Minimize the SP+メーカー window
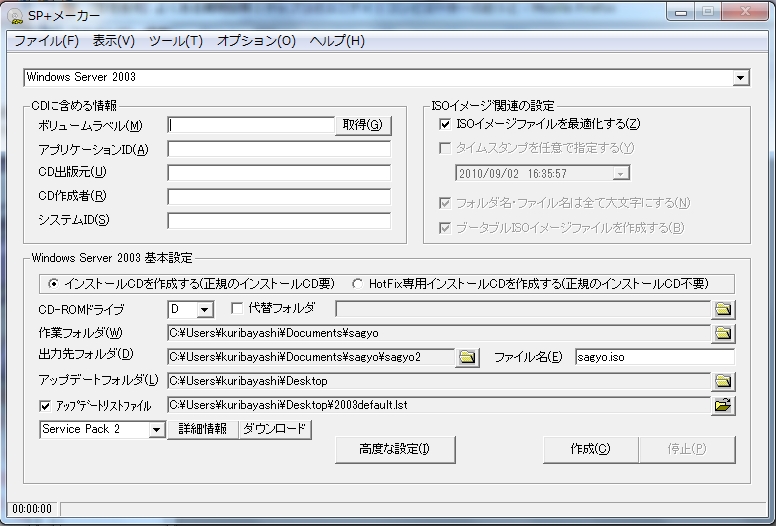Screen dimensions: 776x526 (681, 12)
